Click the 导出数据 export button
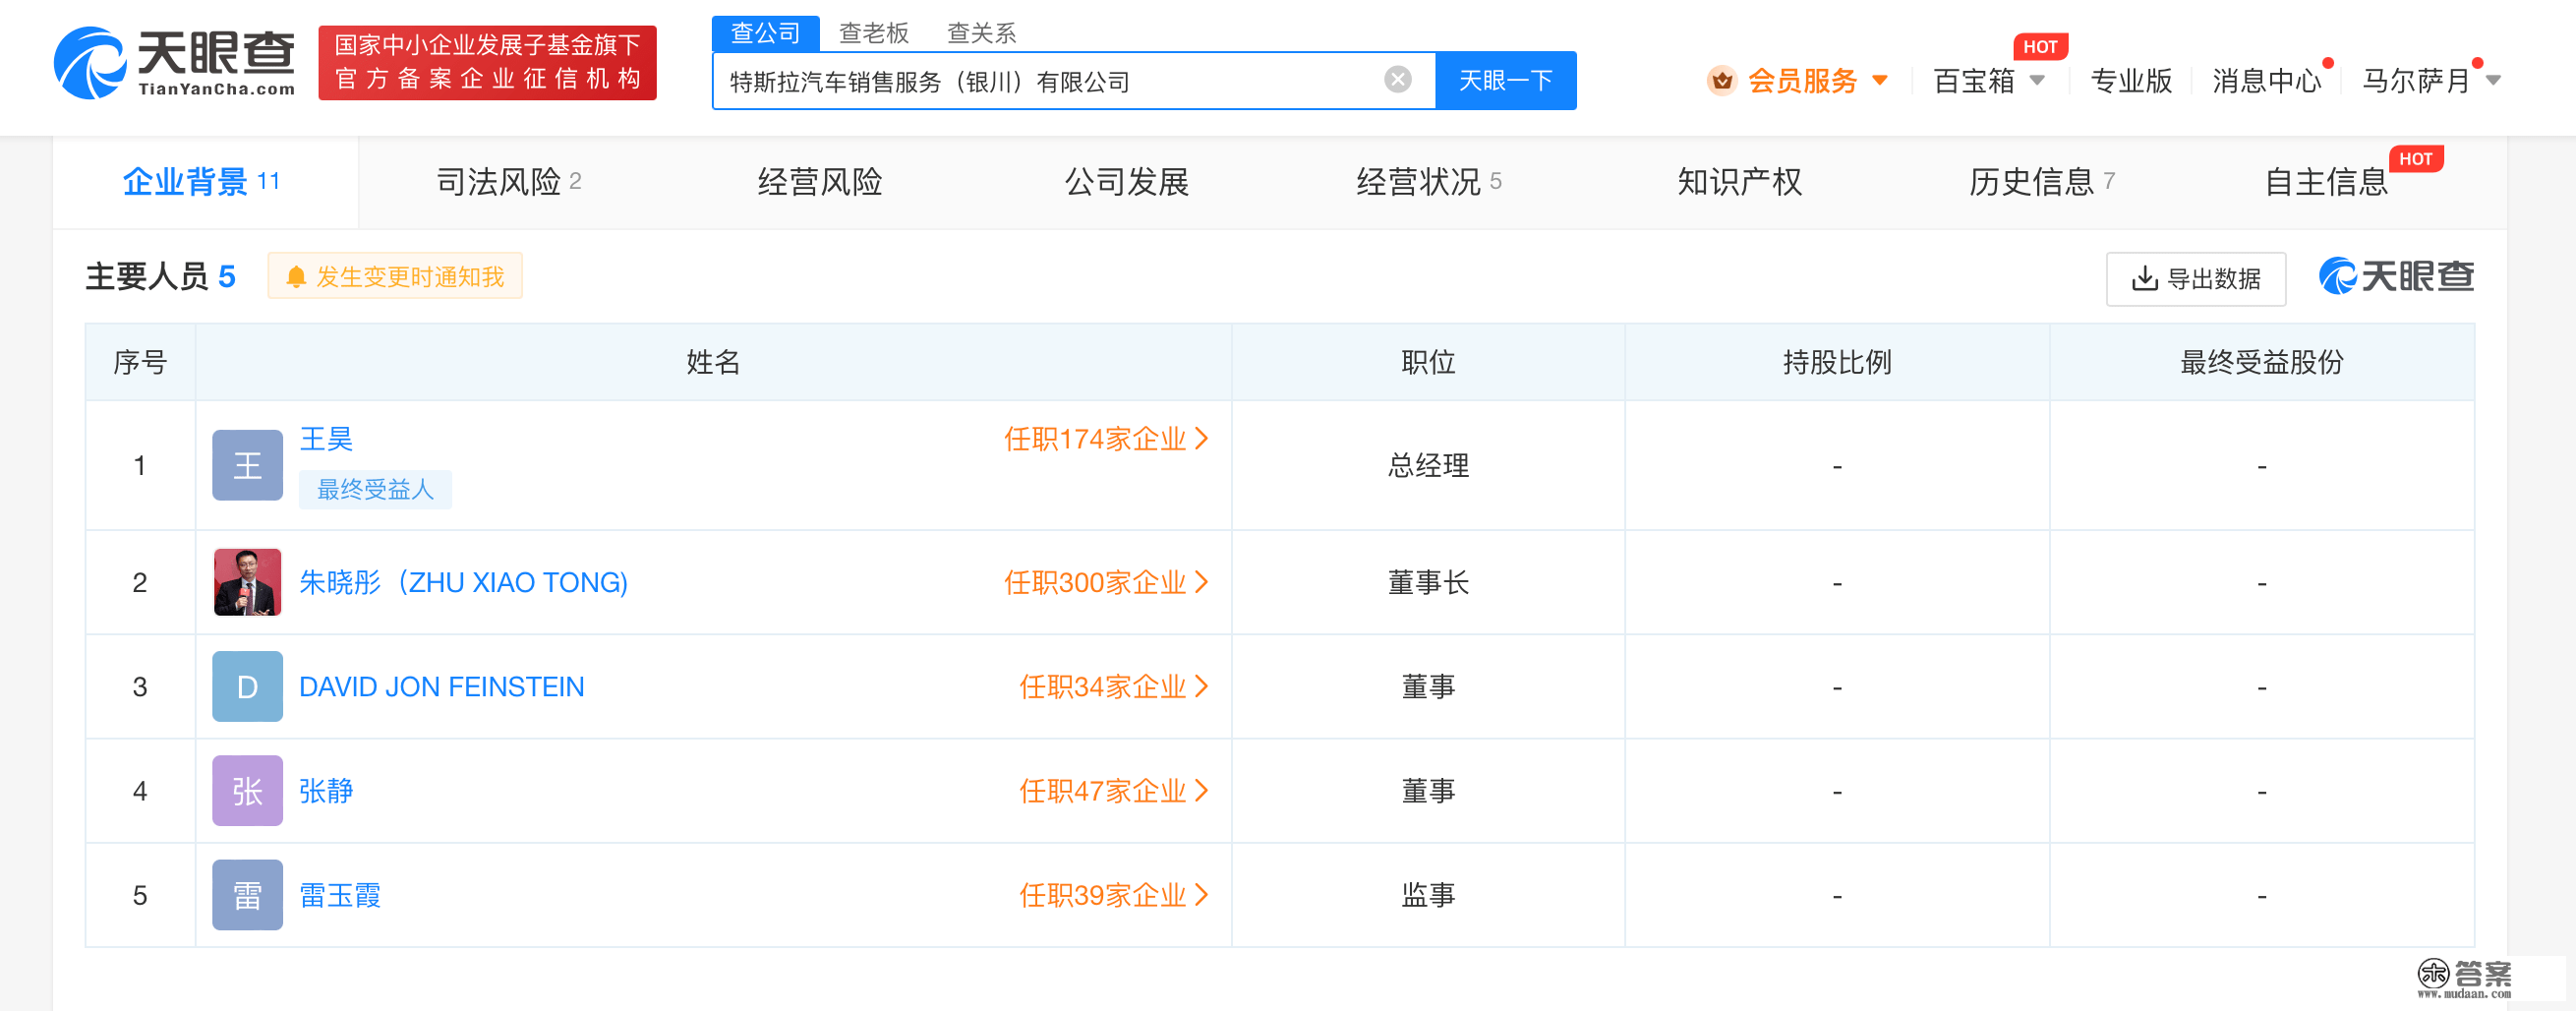This screenshot has width=2576, height=1011. [2195, 279]
